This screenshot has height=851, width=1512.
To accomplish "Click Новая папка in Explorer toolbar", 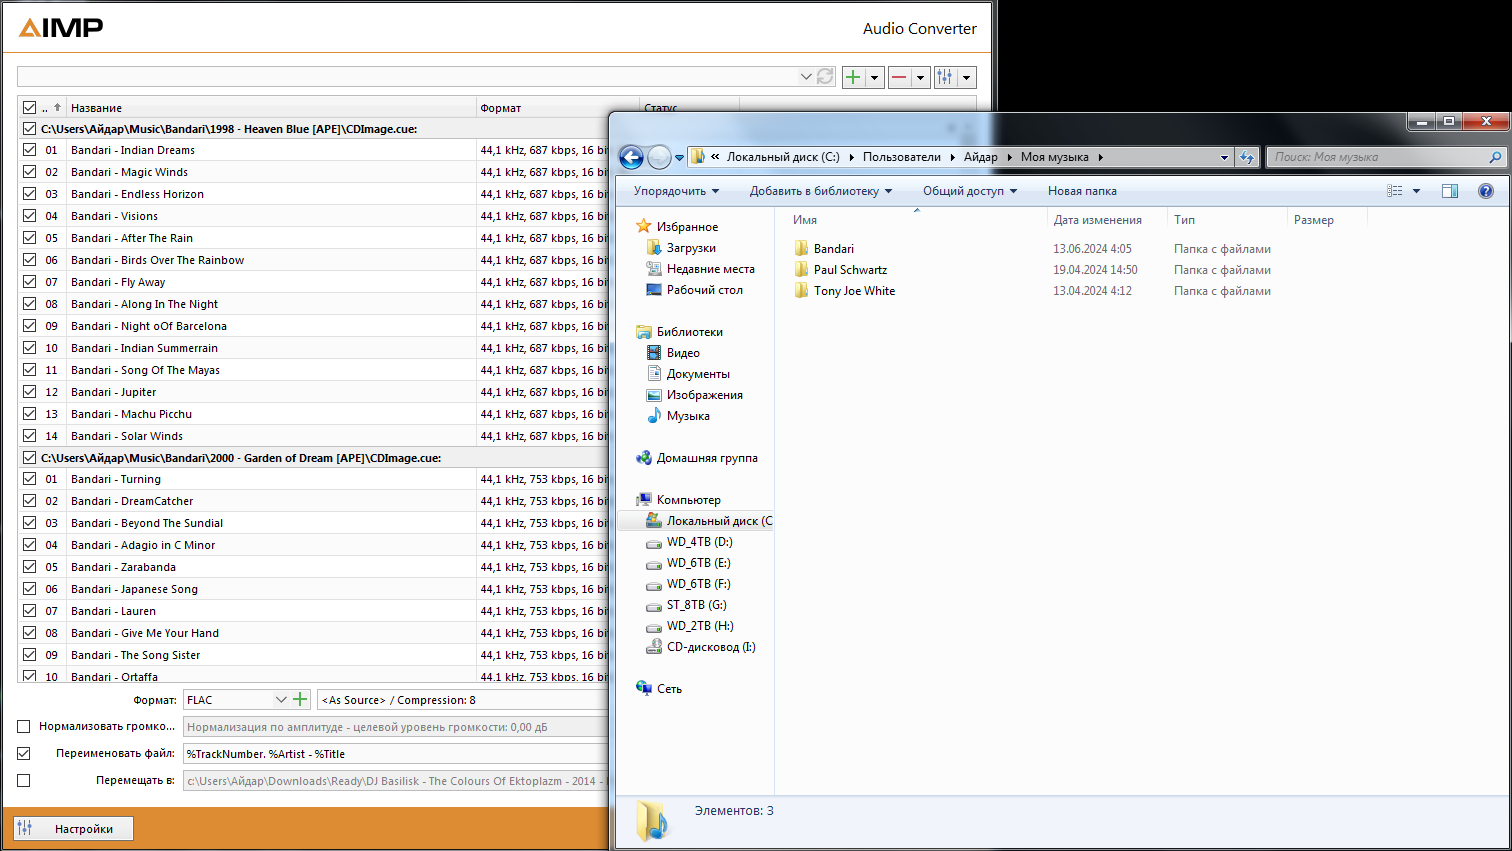I will [1082, 191].
